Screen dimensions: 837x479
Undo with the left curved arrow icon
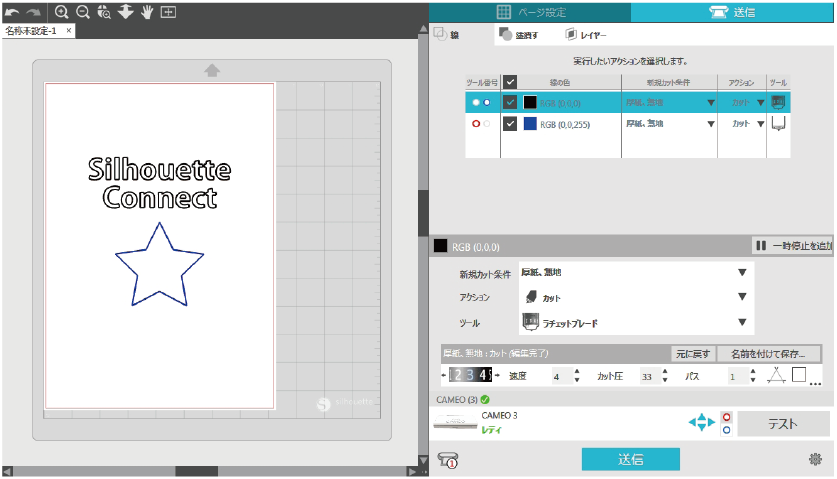pos(12,12)
